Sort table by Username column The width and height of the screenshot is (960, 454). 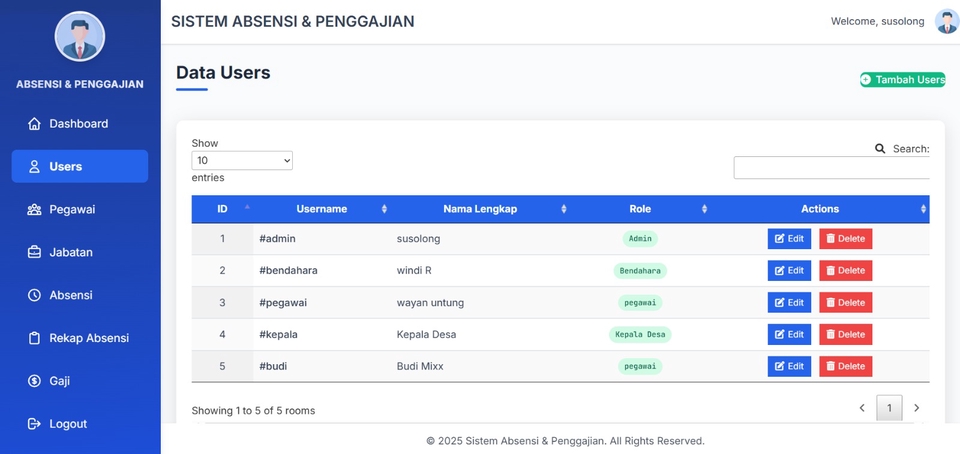[321, 209]
